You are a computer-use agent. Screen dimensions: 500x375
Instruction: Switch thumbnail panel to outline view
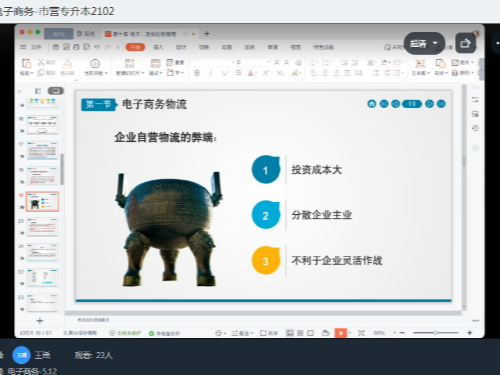(x=38, y=91)
